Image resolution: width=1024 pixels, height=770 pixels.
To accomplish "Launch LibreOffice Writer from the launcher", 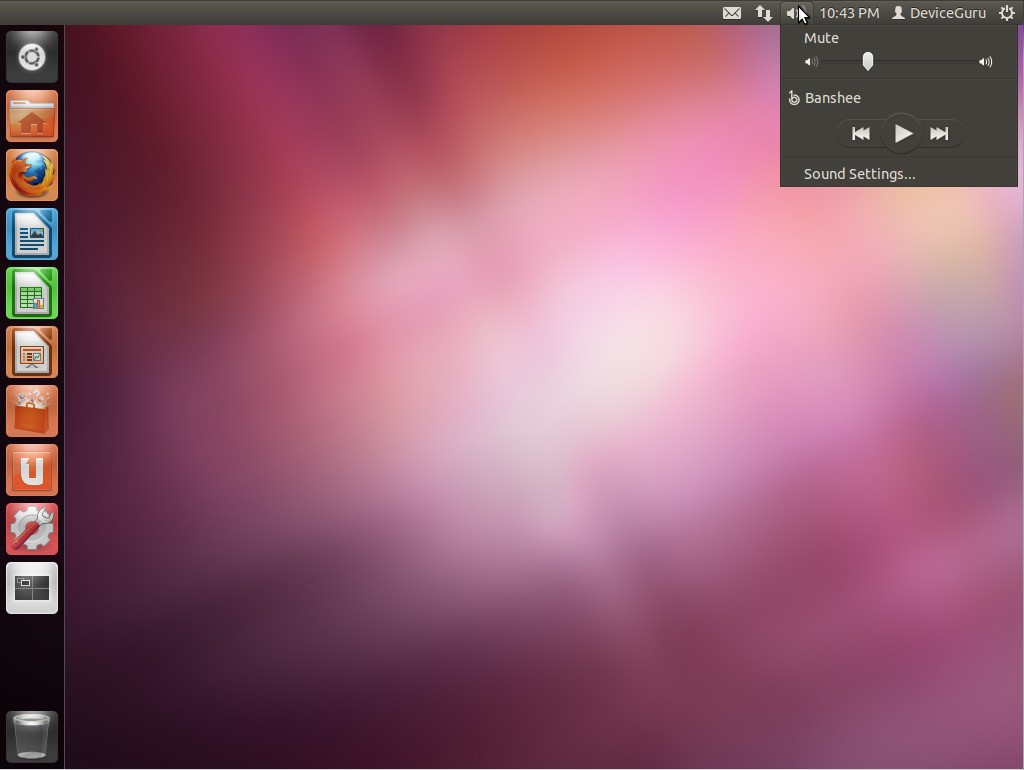I will 32,234.
